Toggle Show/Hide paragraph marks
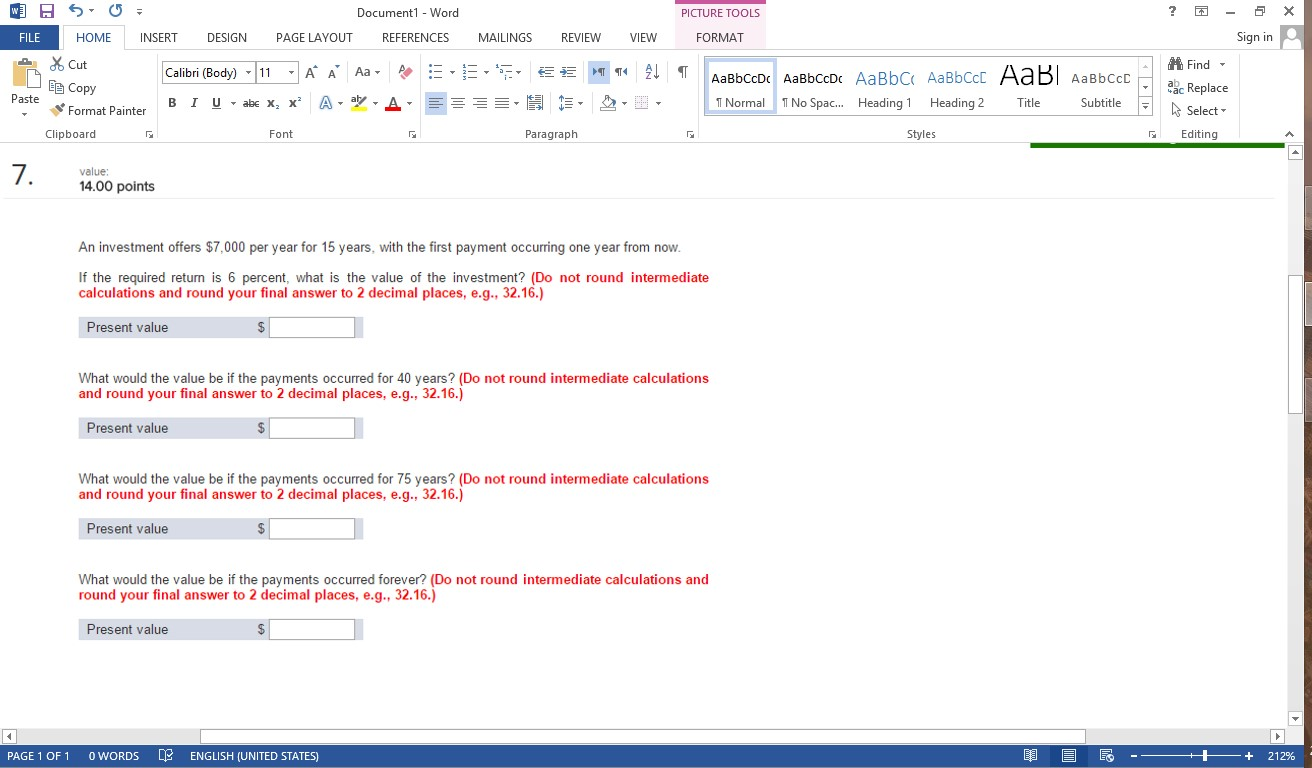Screen dimensions: 1312x768 [682, 72]
